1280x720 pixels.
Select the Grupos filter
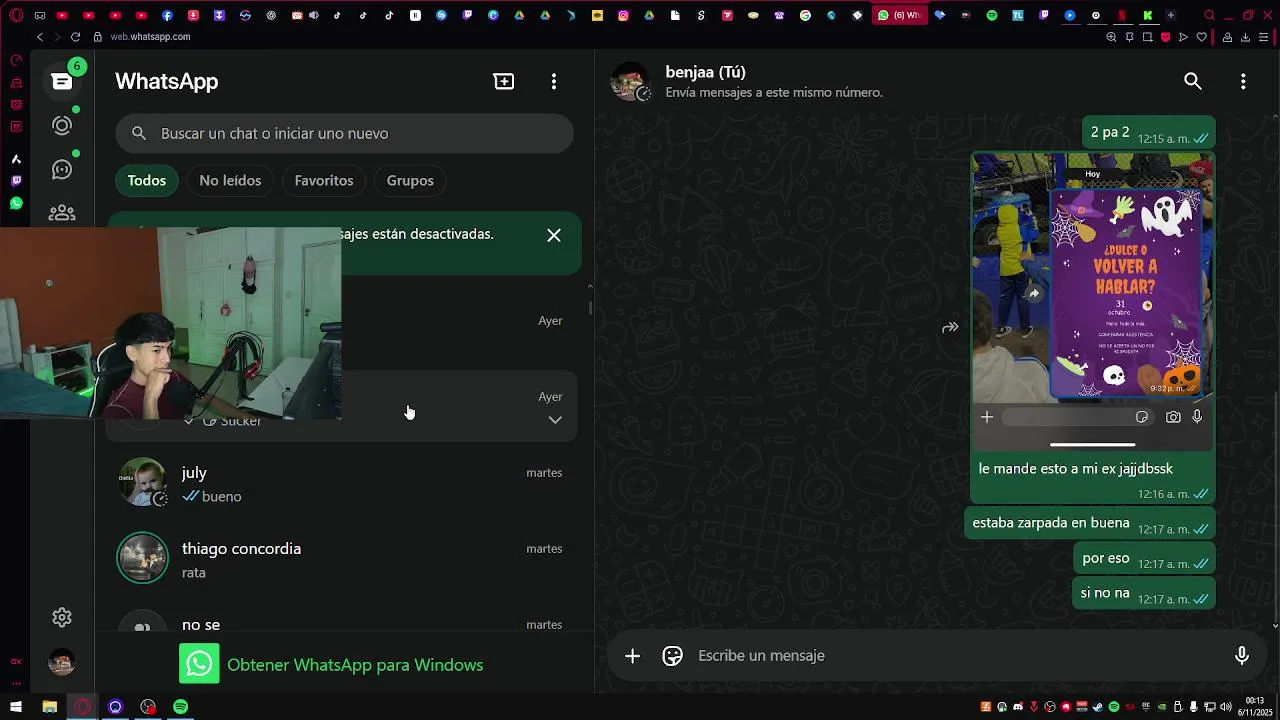[x=410, y=180]
